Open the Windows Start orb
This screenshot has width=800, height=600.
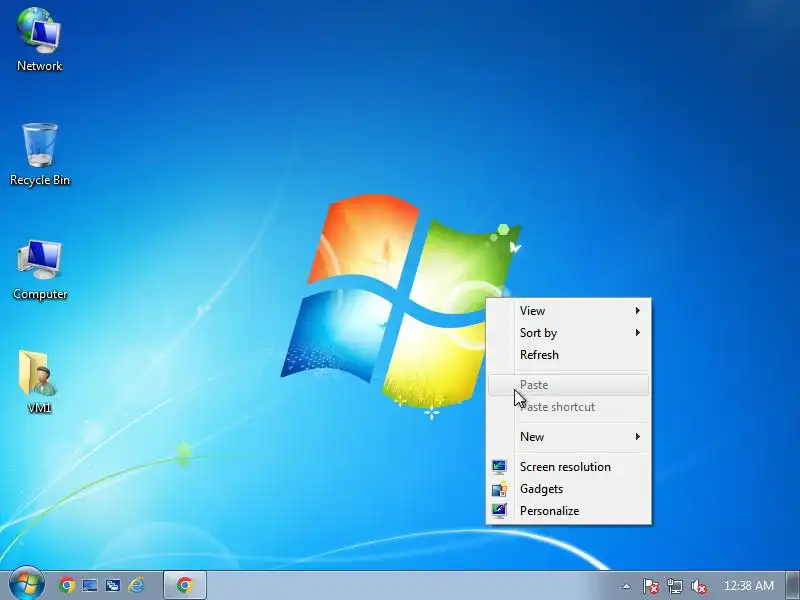pyautogui.click(x=27, y=585)
